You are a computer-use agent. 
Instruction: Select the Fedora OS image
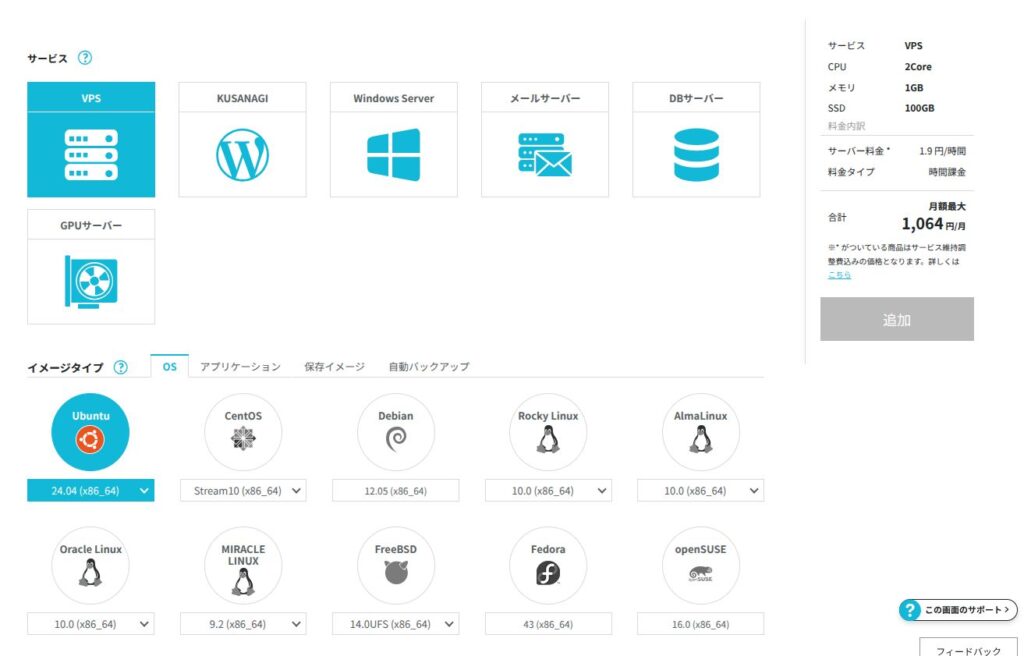pyautogui.click(x=548, y=565)
